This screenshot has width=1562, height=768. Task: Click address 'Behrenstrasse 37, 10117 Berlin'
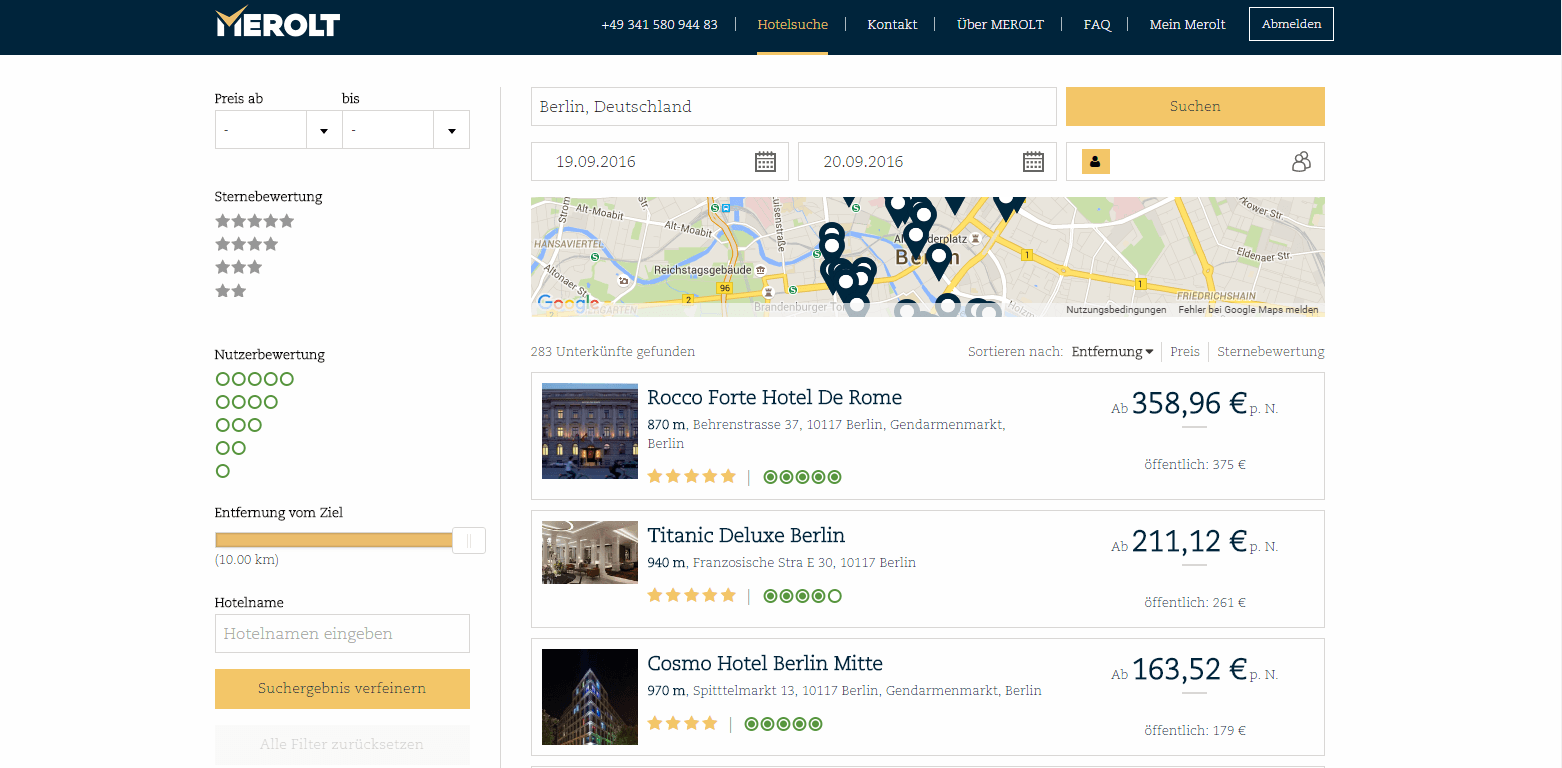pos(788,425)
